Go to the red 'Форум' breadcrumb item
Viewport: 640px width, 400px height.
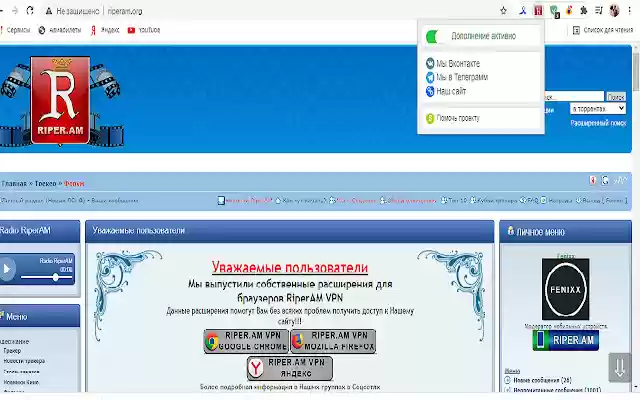(74, 184)
